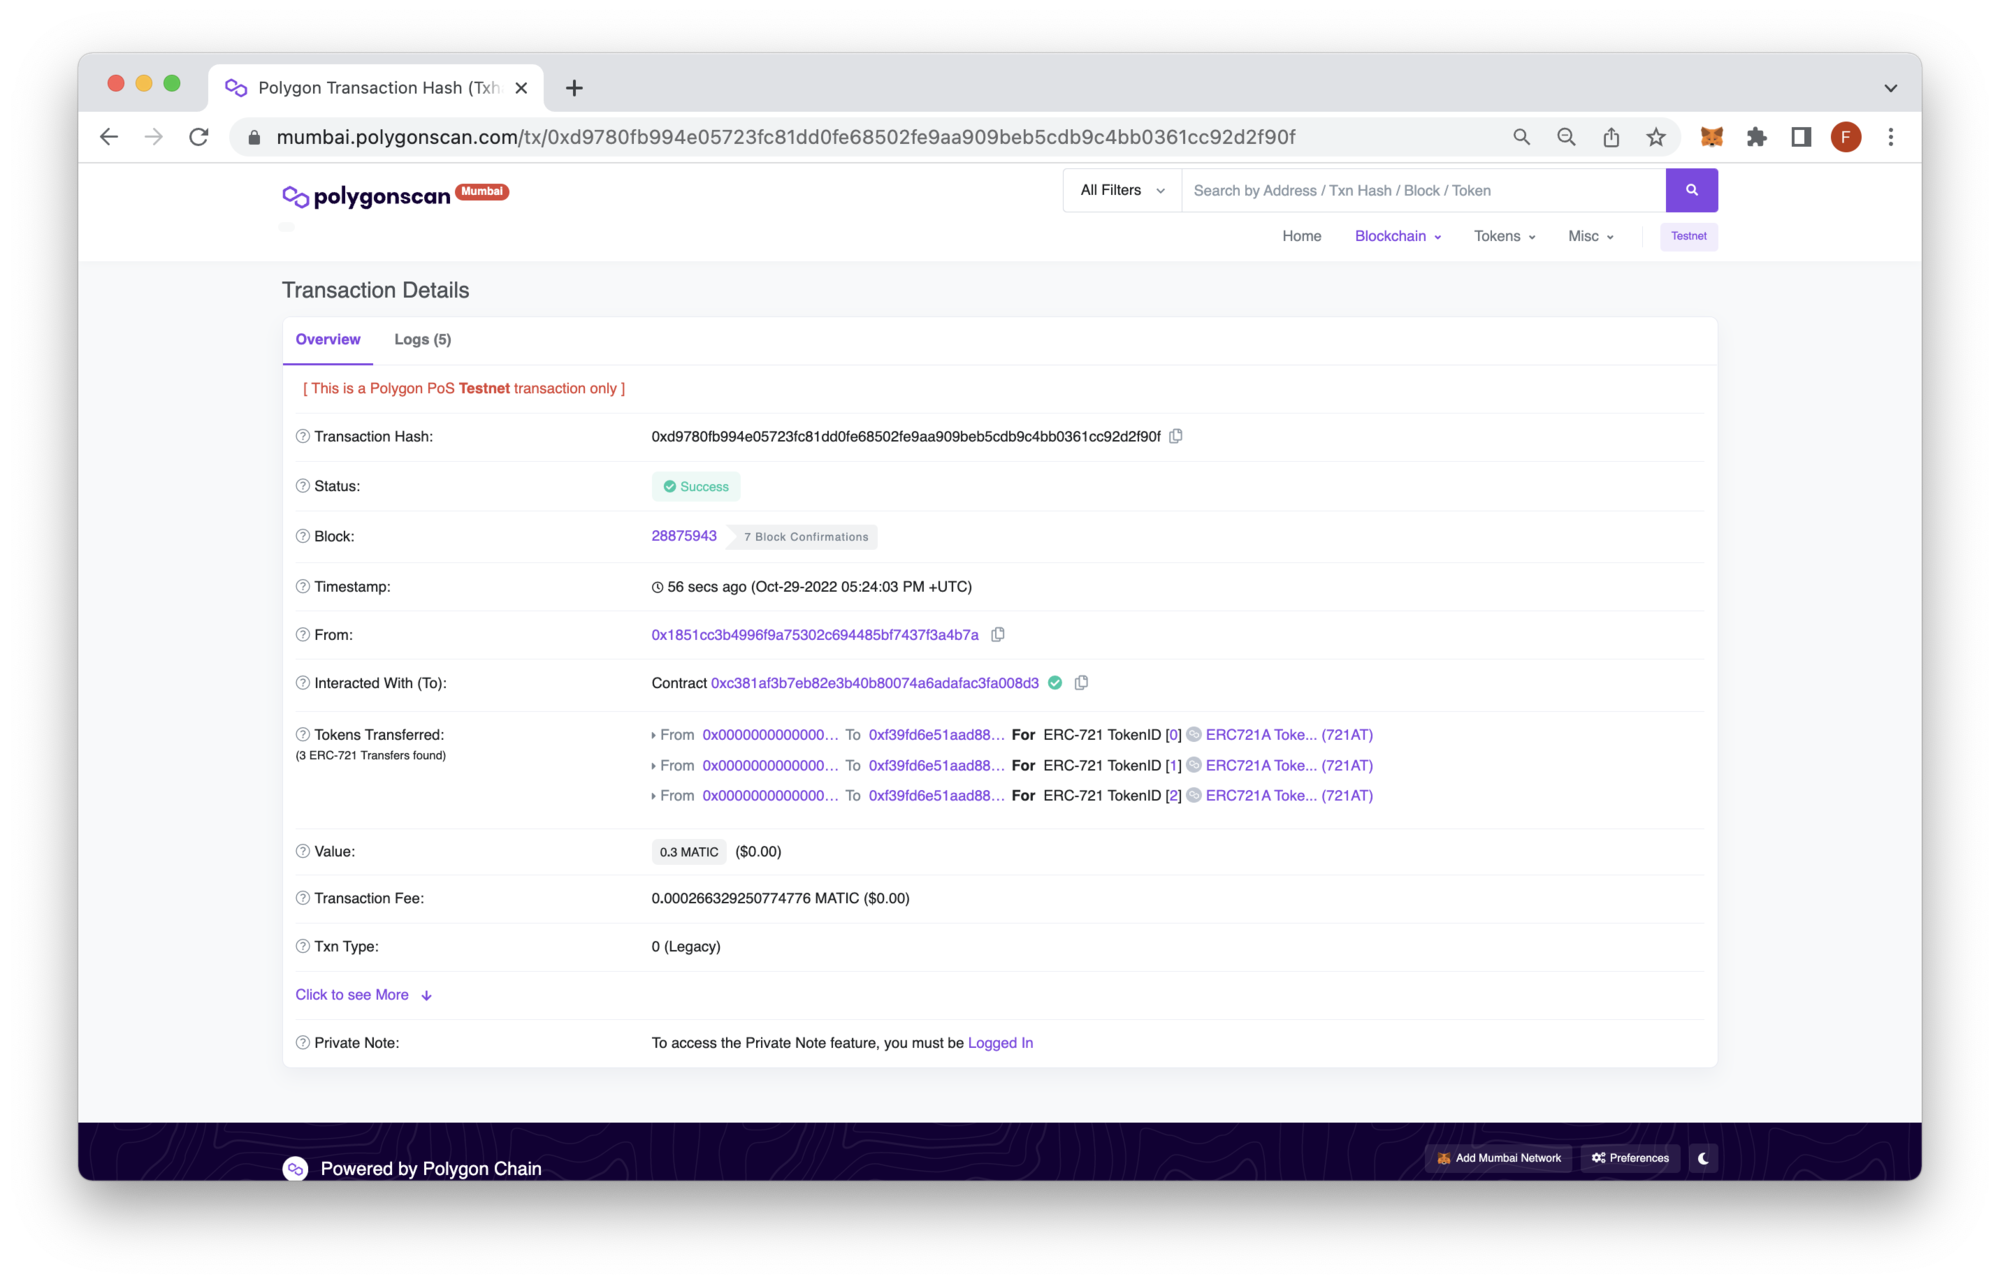Expand the Blockchain menu
The height and width of the screenshot is (1284, 2000).
pos(1397,236)
